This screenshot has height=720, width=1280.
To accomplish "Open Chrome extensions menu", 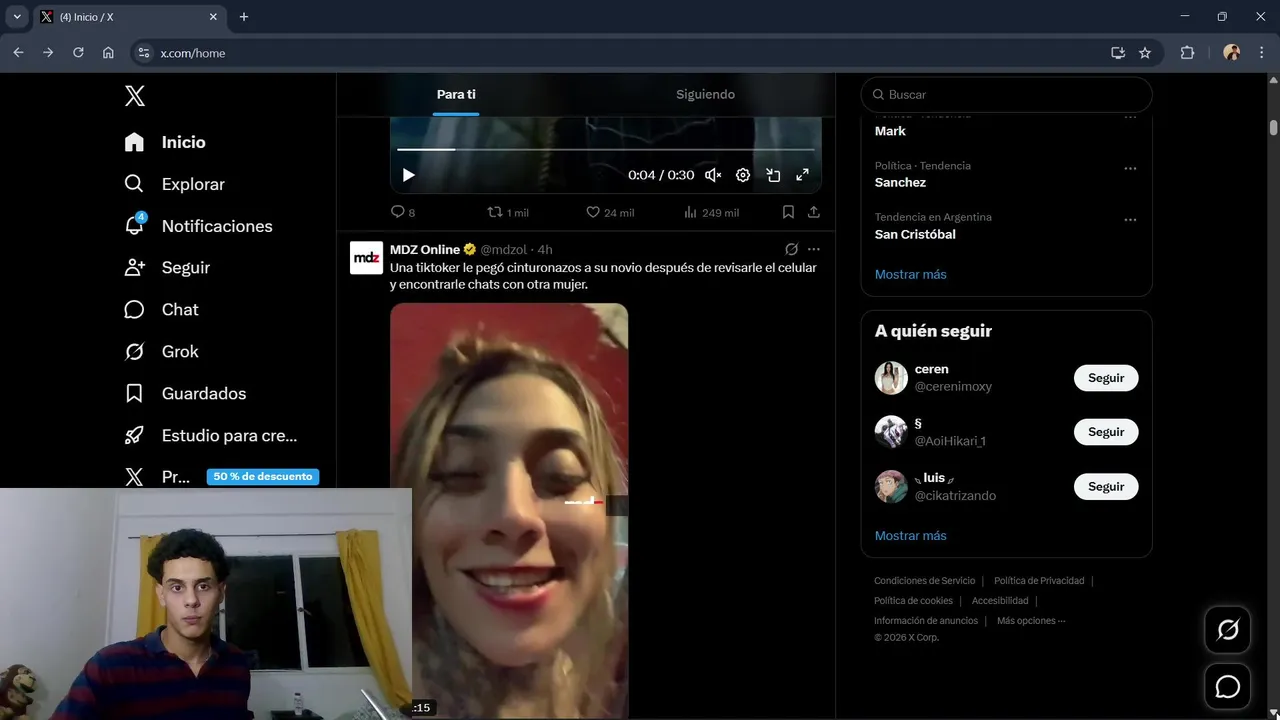I will pyautogui.click(x=1188, y=53).
